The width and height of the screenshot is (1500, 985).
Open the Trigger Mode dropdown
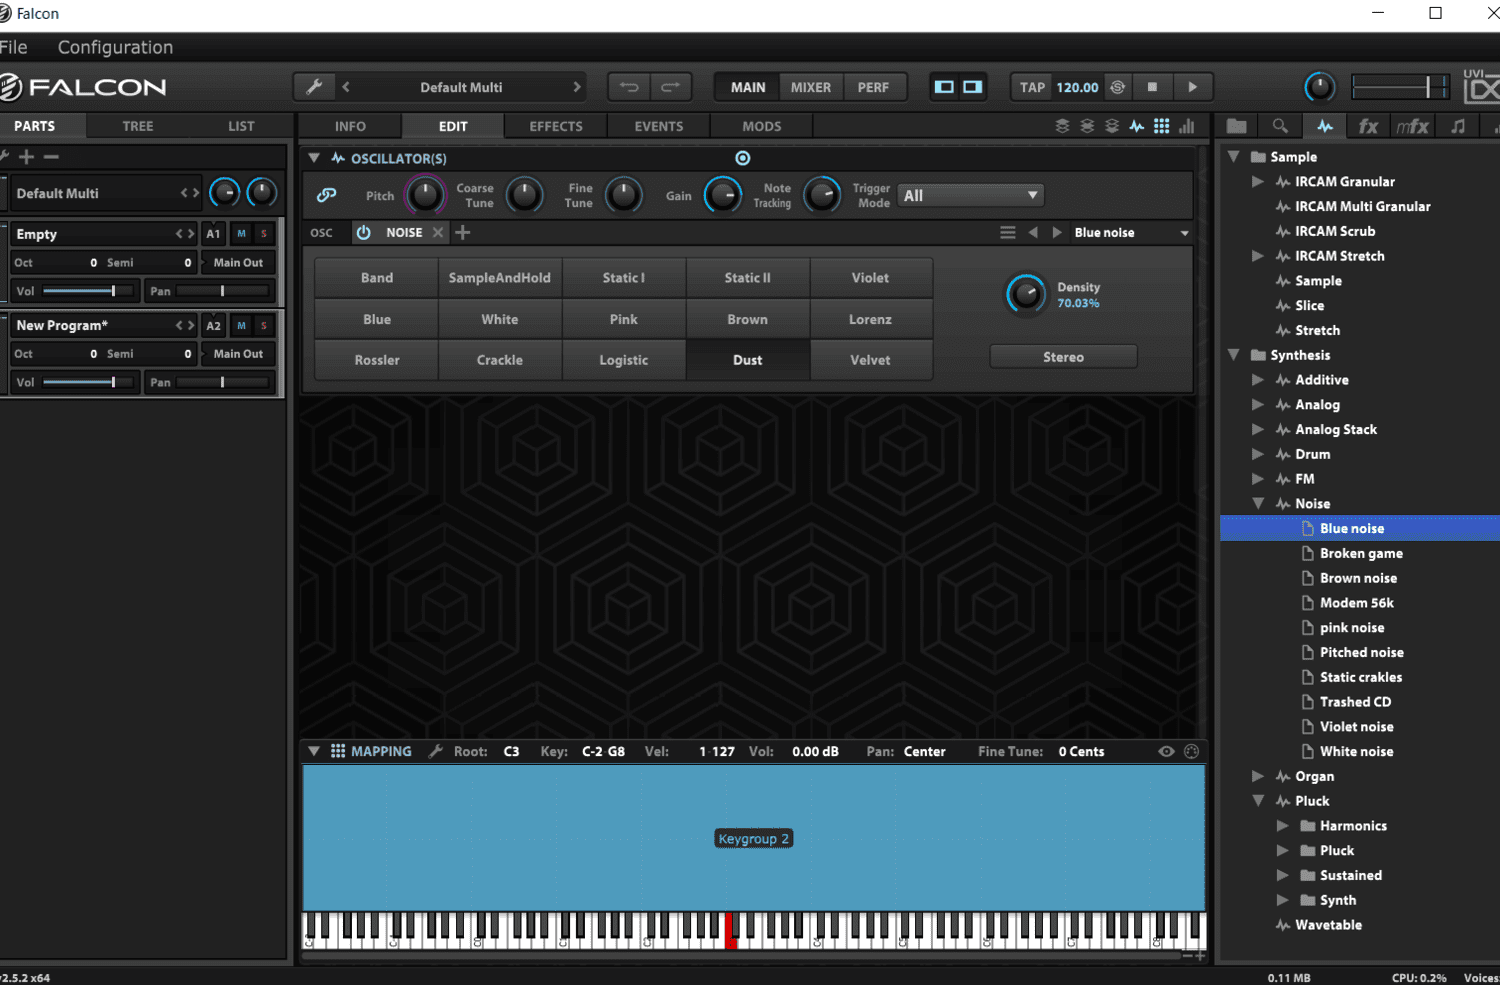point(970,196)
